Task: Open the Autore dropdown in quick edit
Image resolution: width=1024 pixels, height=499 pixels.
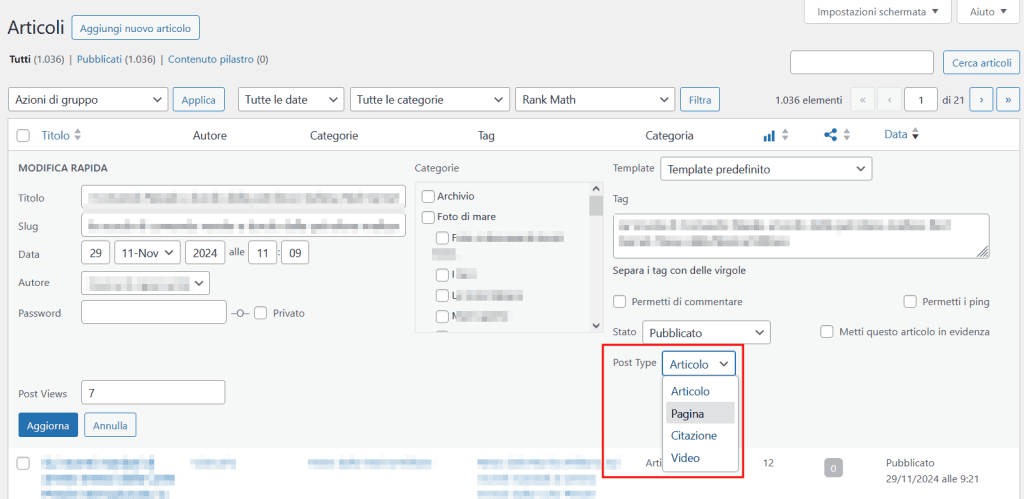Action: pos(146,283)
